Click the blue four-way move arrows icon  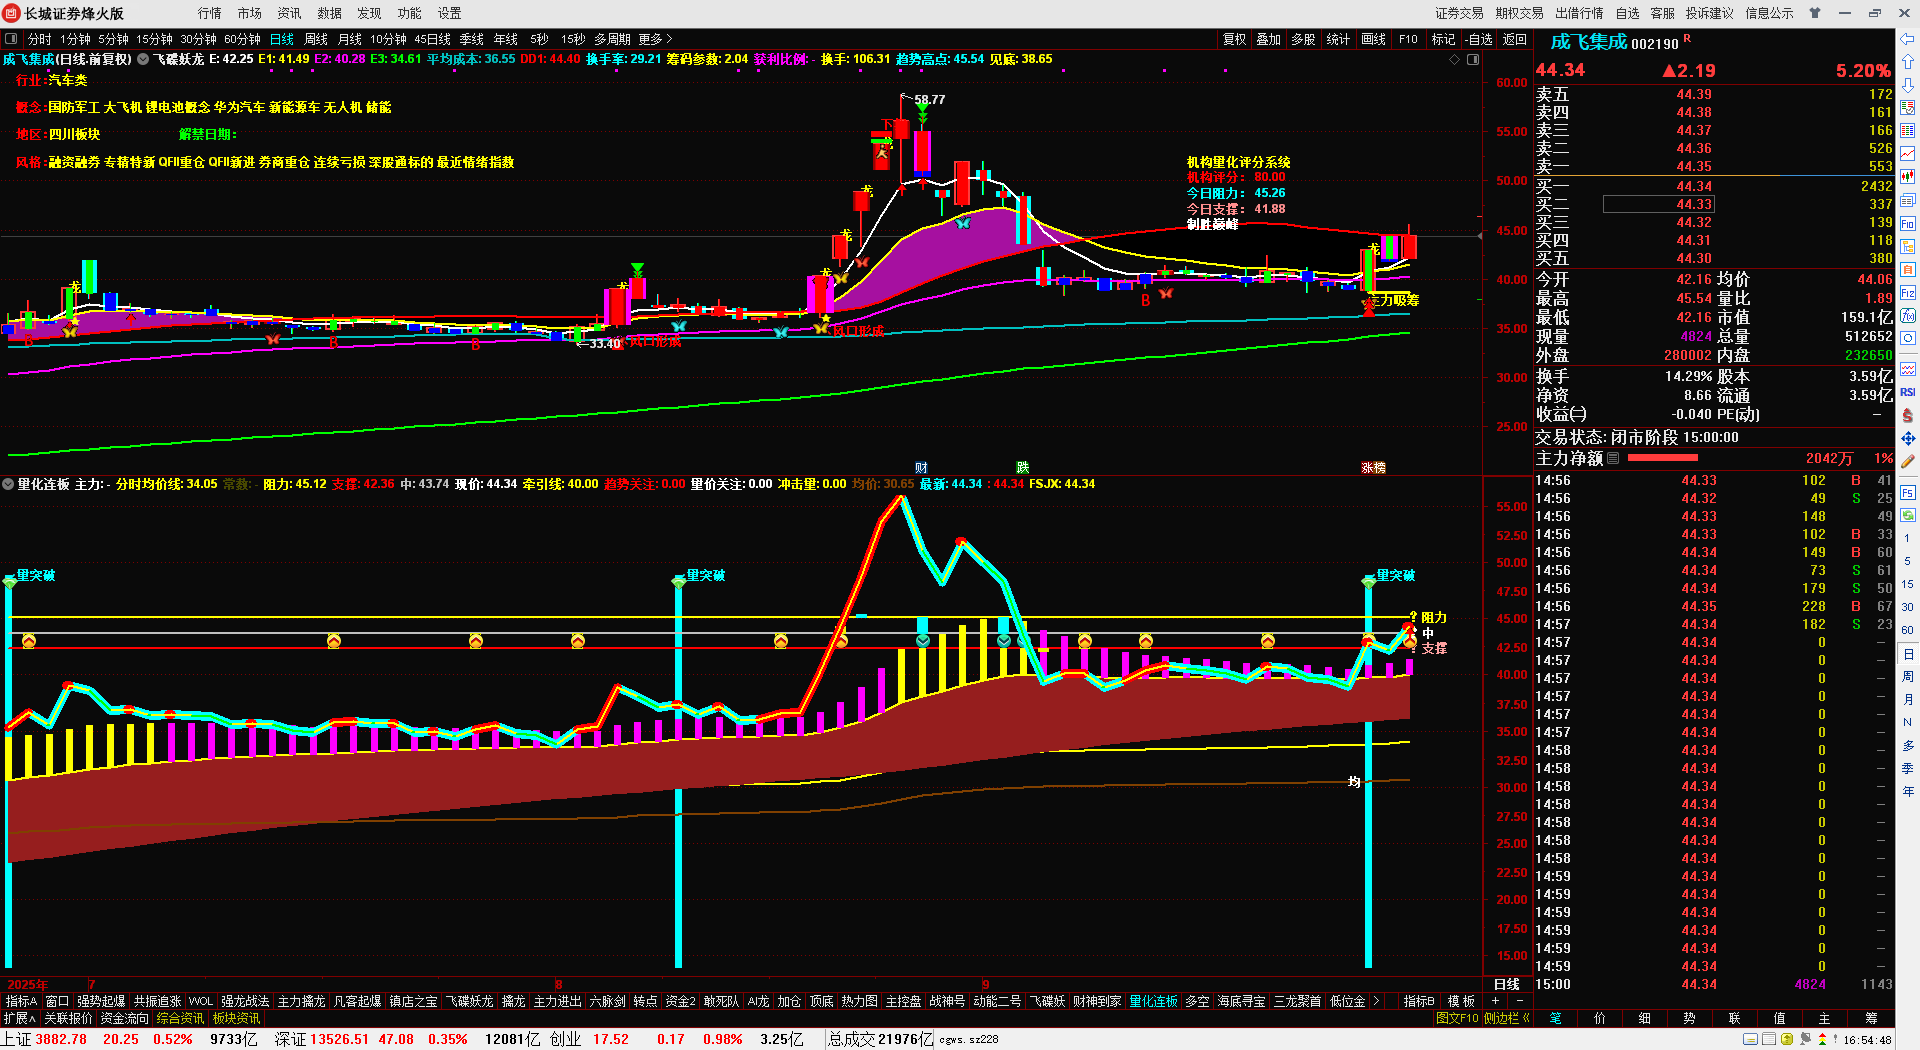pos(1908,438)
